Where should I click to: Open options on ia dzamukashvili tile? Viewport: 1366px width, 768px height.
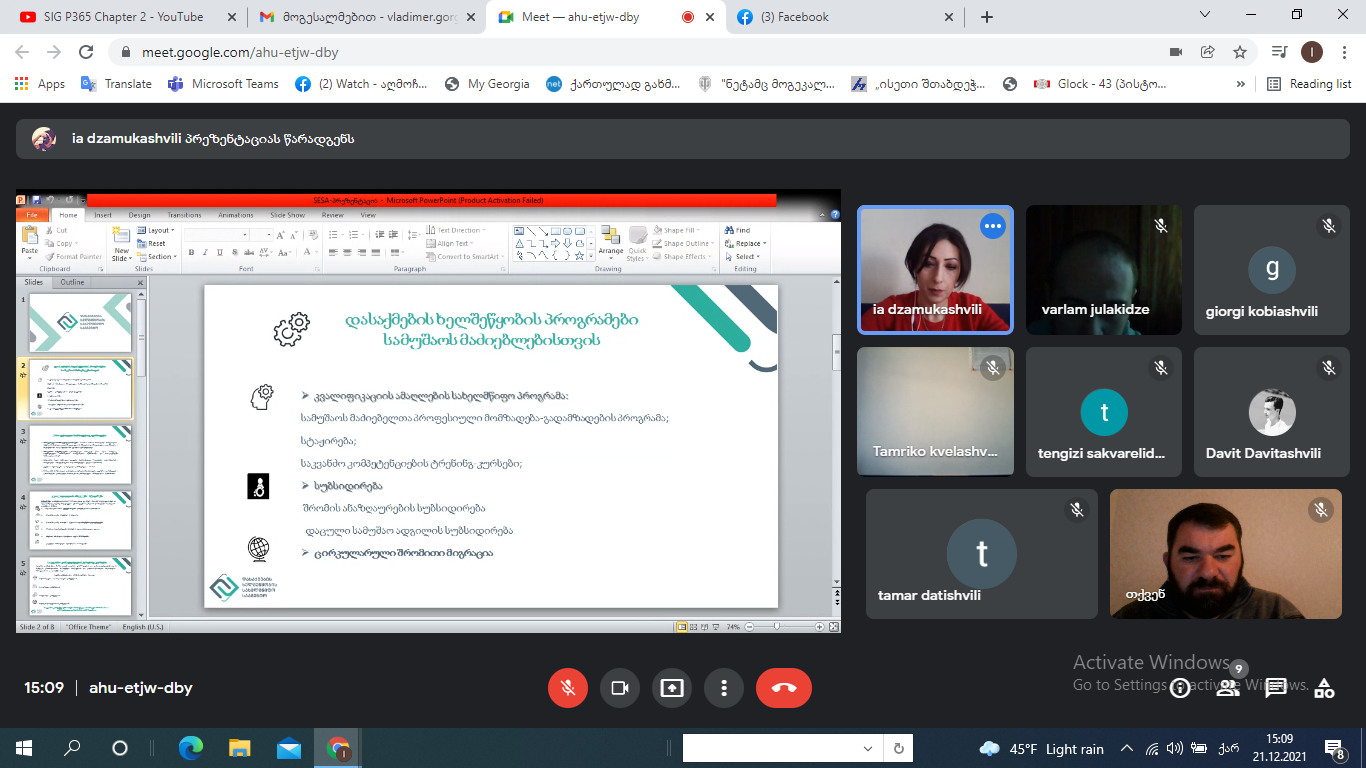pyautogui.click(x=992, y=226)
